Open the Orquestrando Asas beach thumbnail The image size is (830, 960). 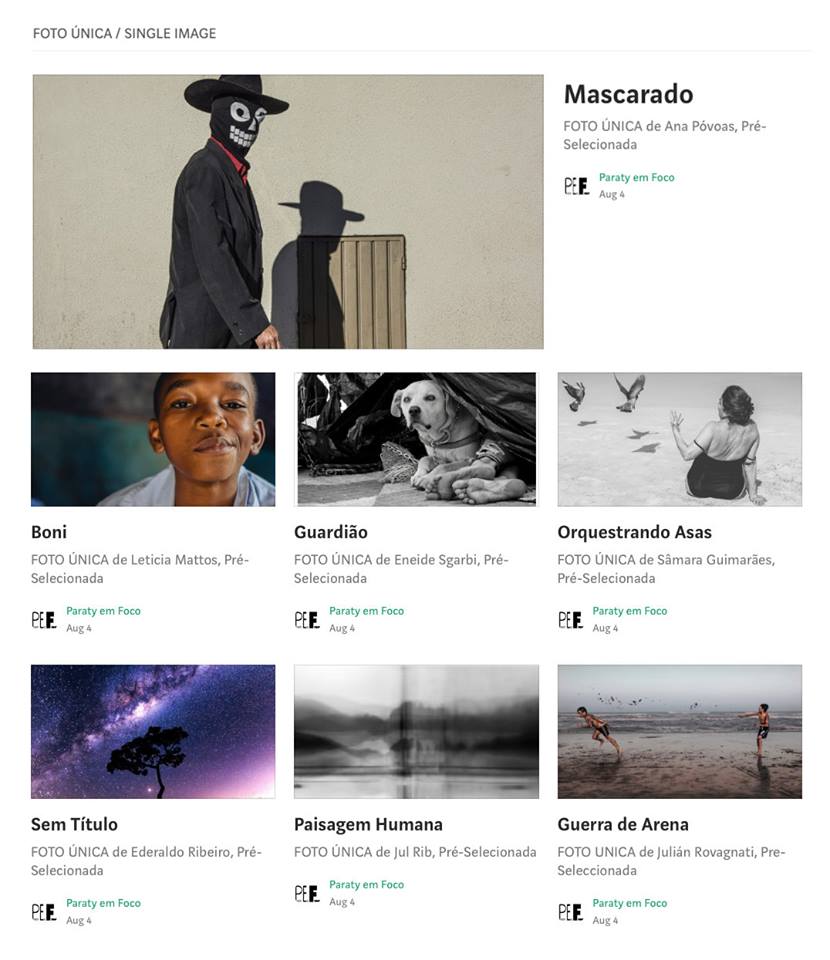pos(679,439)
